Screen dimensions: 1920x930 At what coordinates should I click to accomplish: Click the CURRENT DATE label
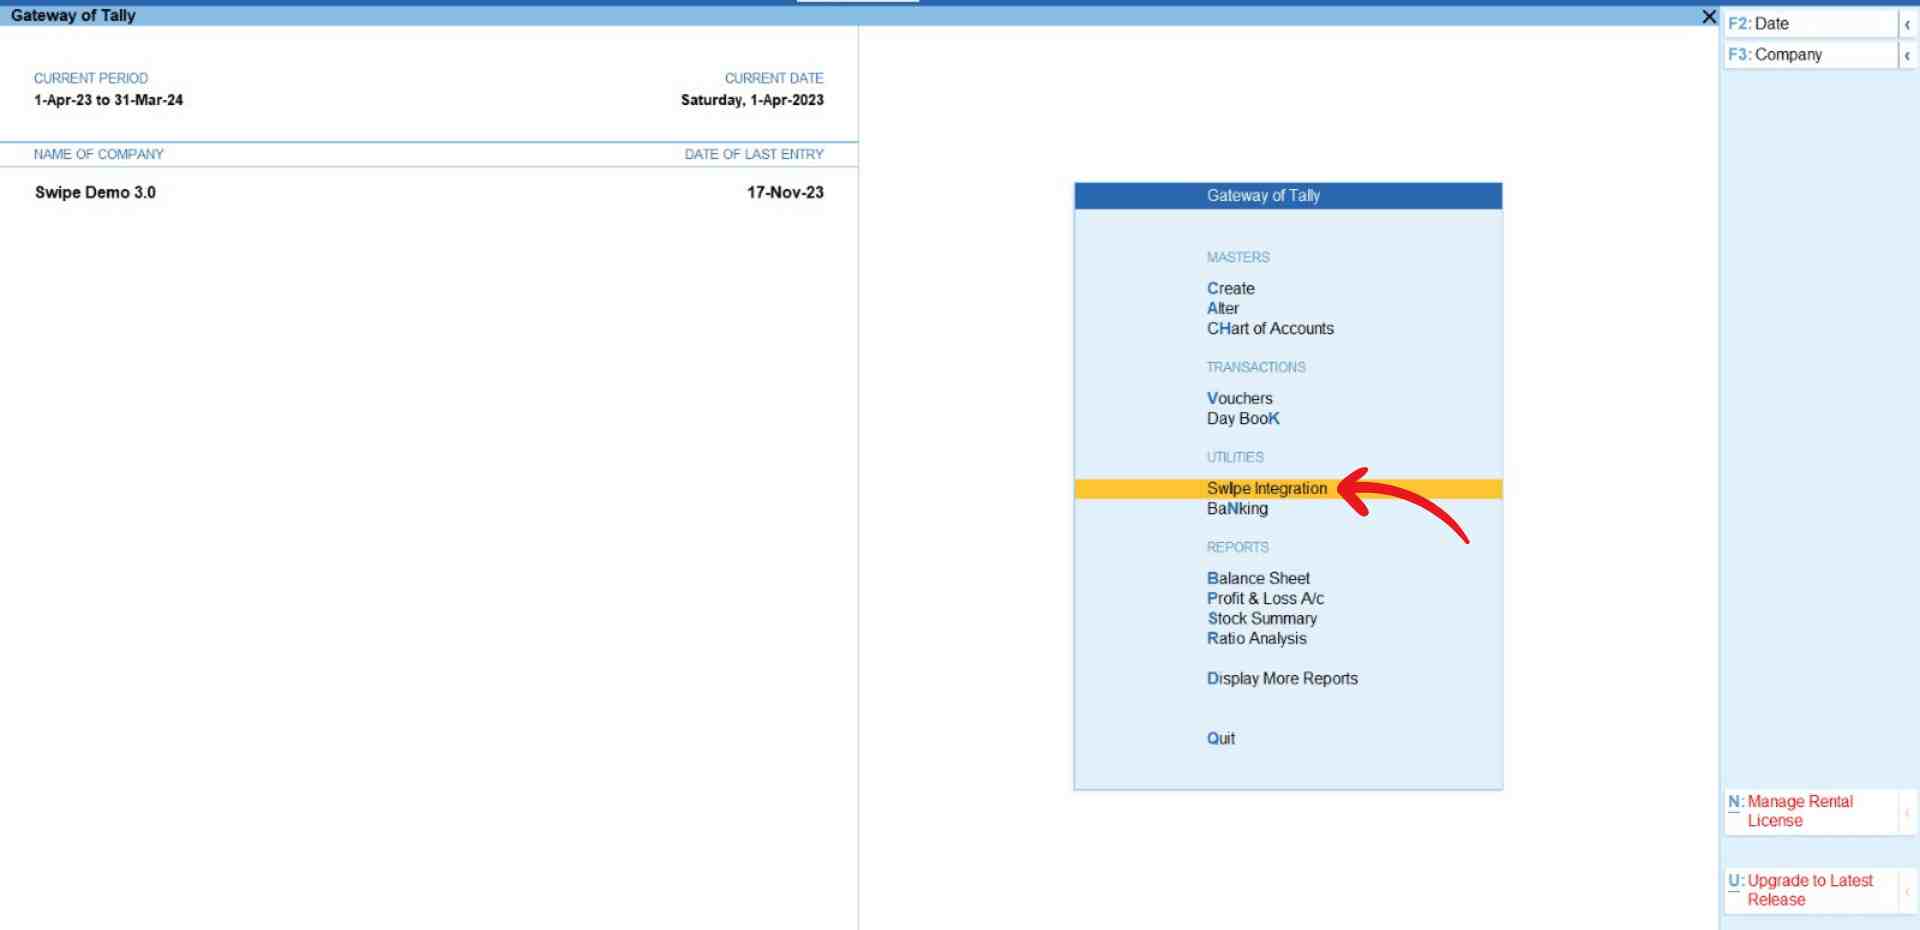pos(774,78)
